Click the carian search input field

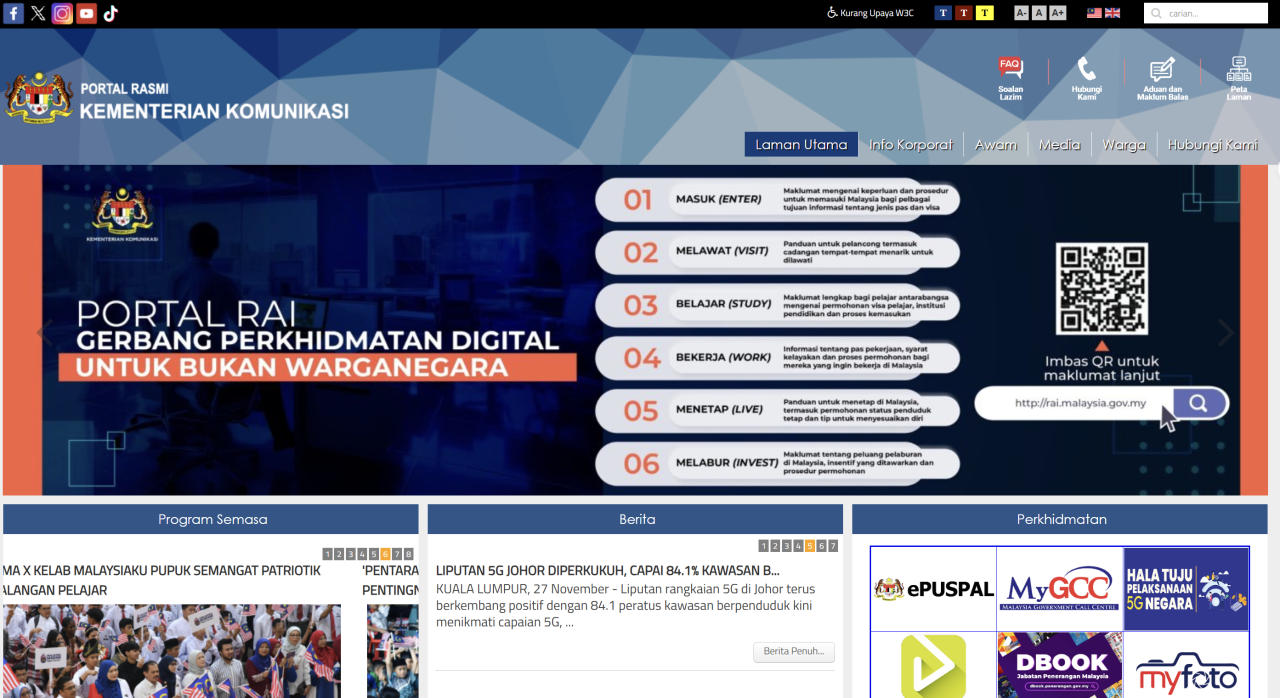1210,13
